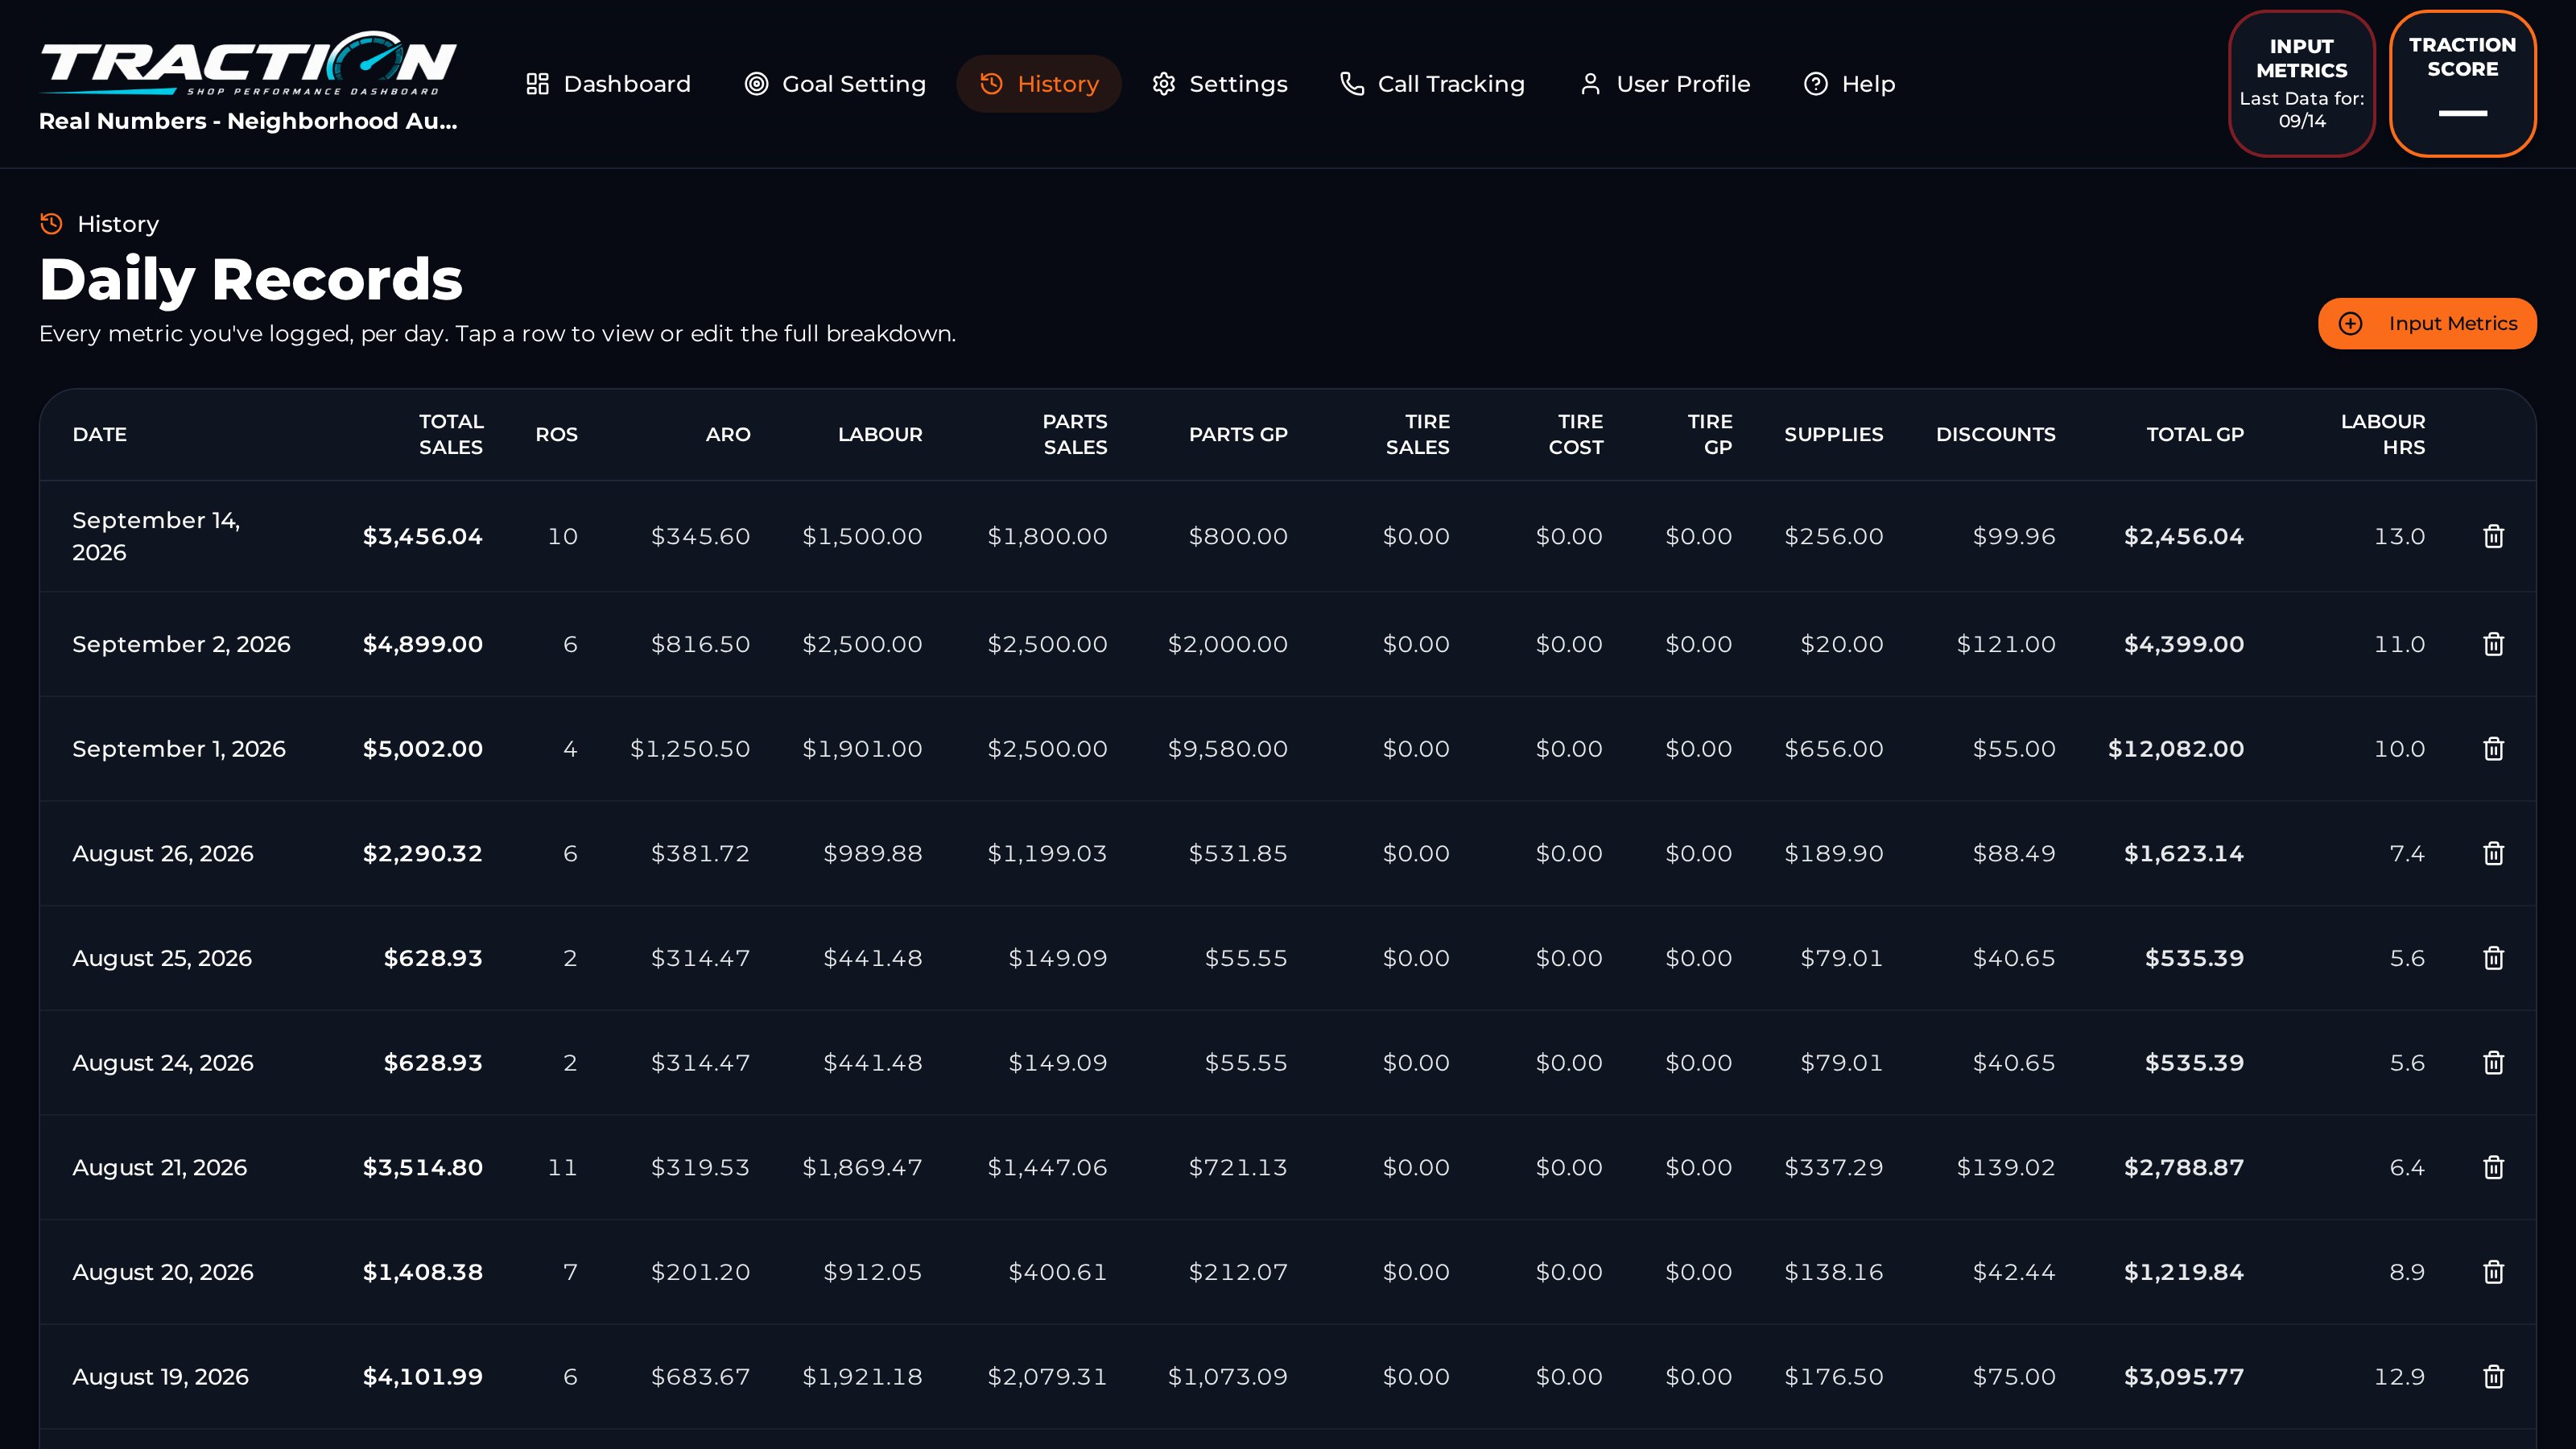Click the $4,101.99 total sales value
The height and width of the screenshot is (1449, 2576).
pyautogui.click(x=422, y=1376)
